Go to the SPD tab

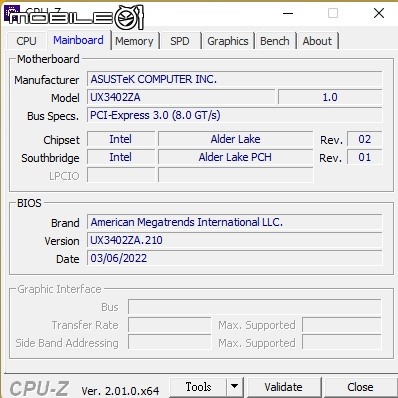pyautogui.click(x=180, y=41)
